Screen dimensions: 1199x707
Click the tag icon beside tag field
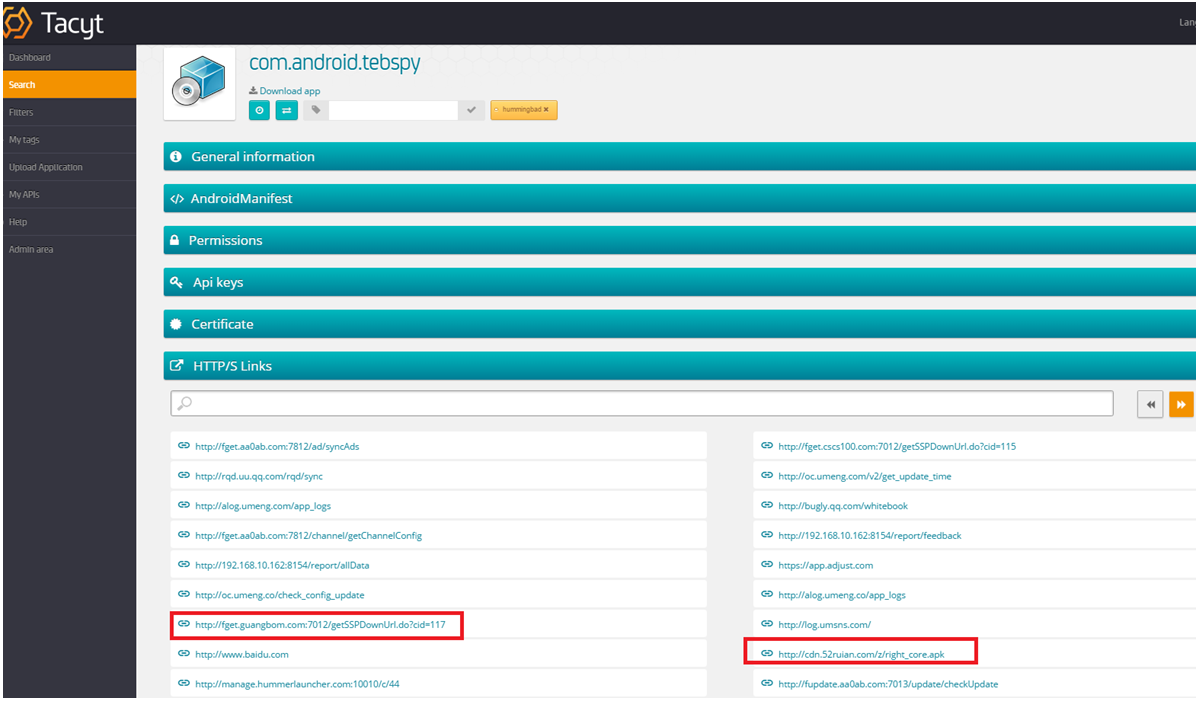click(316, 111)
